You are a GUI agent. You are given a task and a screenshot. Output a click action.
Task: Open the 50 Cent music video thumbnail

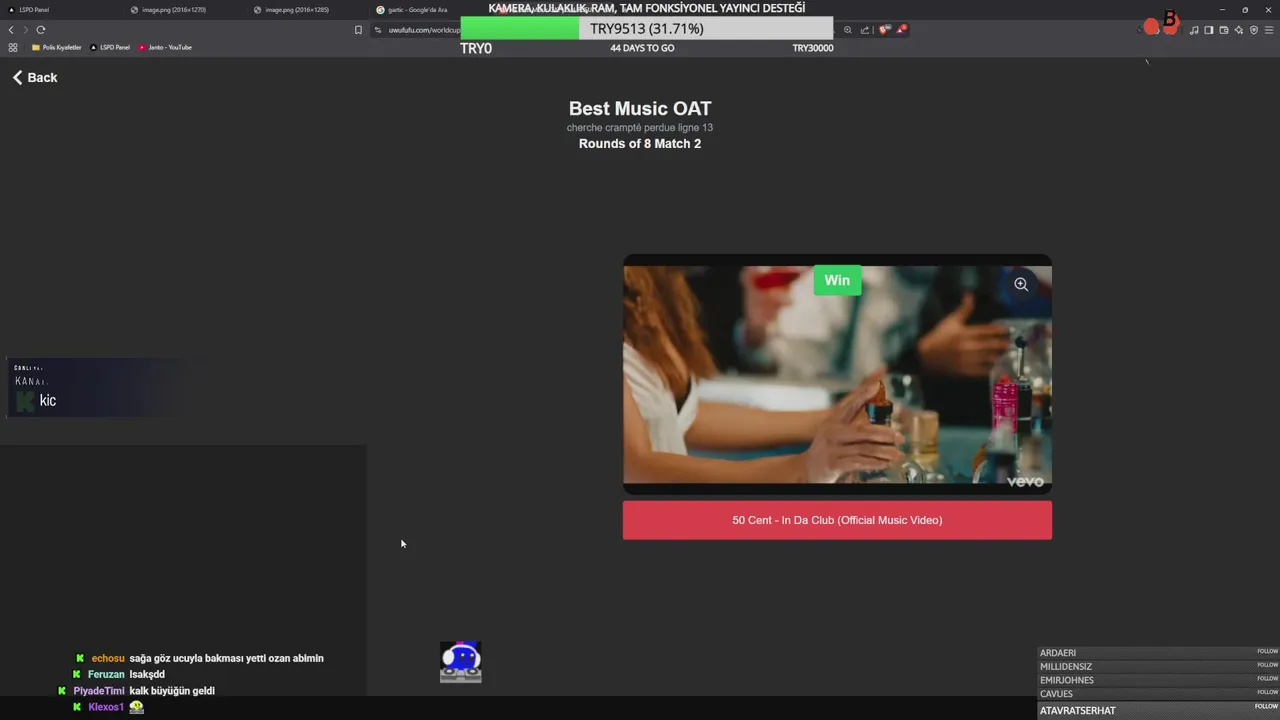[837, 374]
